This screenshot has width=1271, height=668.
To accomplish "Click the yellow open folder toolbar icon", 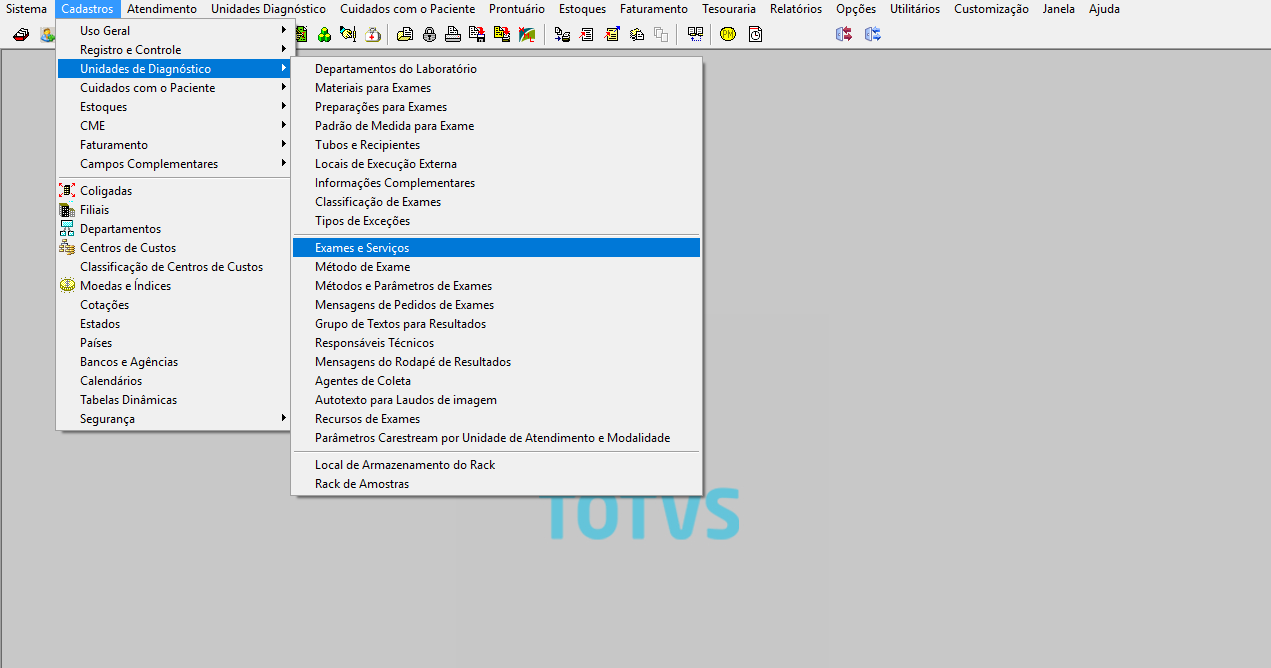I will point(405,34).
